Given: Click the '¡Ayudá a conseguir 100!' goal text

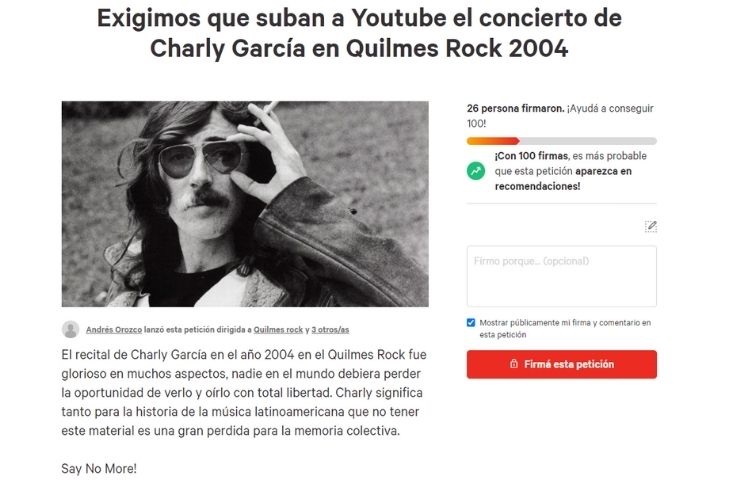Looking at the screenshot, I should (560, 116).
